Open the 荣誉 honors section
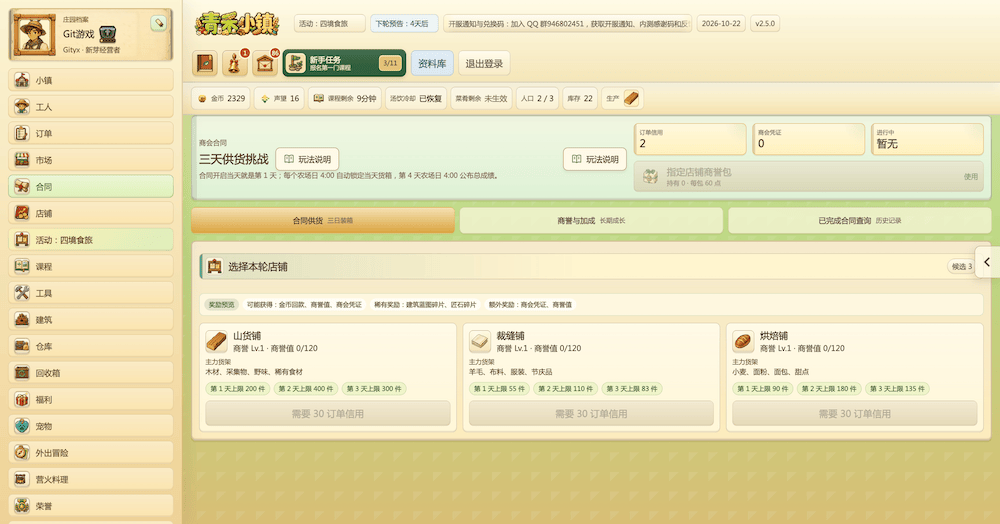Viewport: 1000px width, 524px height. pos(91,506)
